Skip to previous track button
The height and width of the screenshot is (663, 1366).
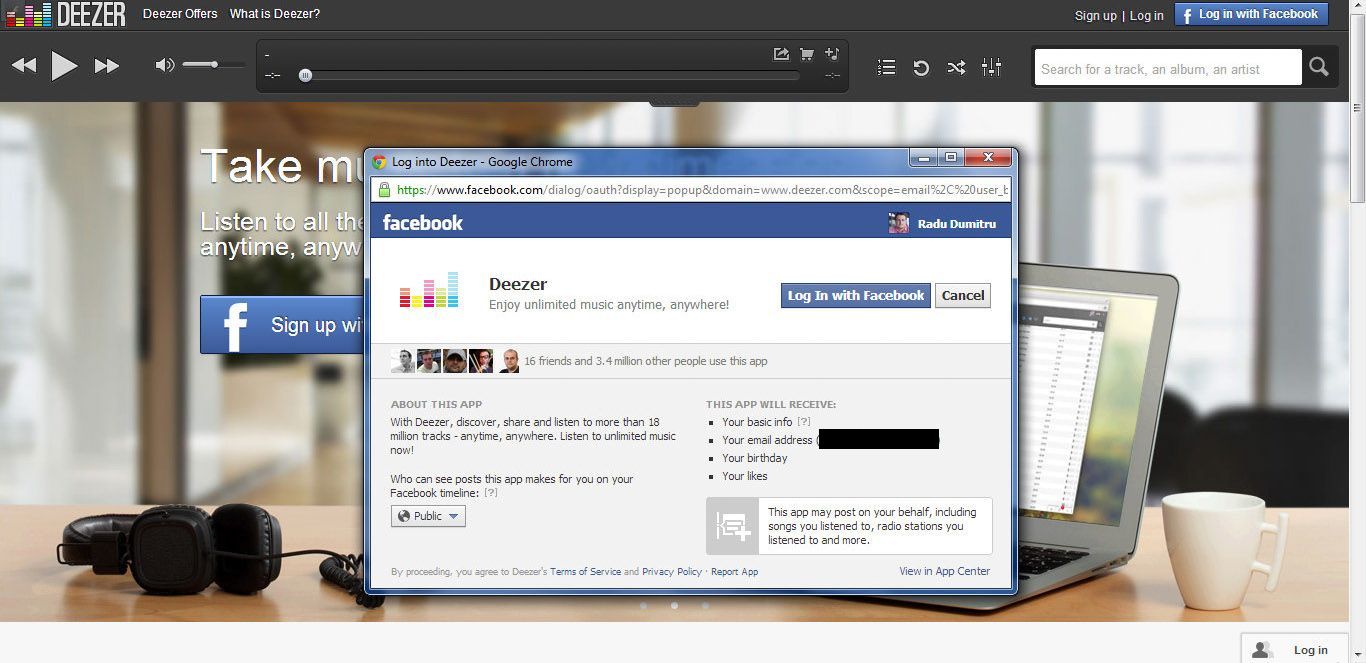click(x=24, y=66)
